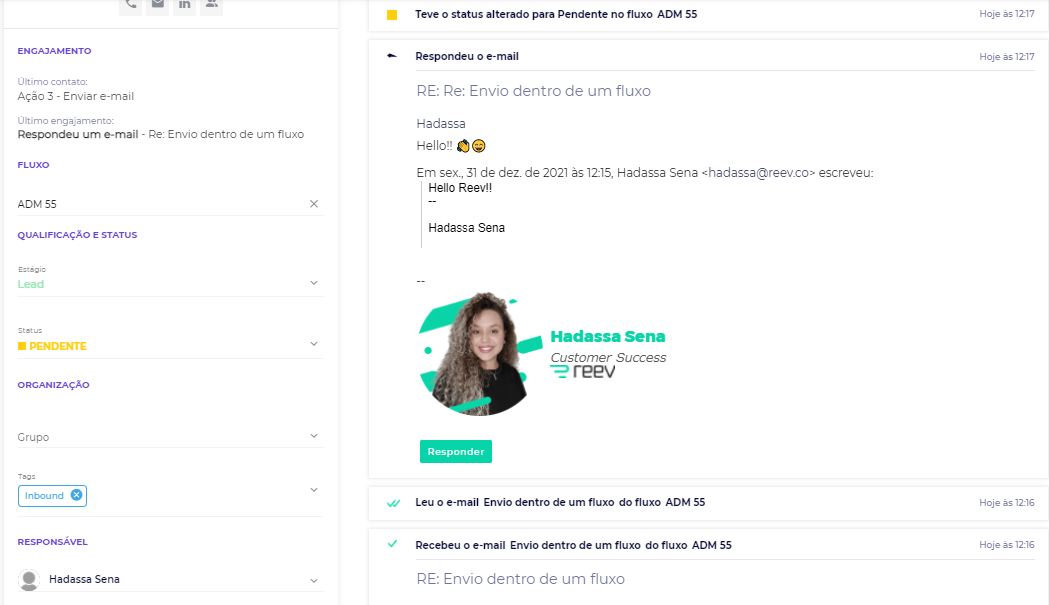Click the ADM 55 fluxo field
Viewport: 1049px width, 605px height.
pyautogui.click(x=160, y=204)
